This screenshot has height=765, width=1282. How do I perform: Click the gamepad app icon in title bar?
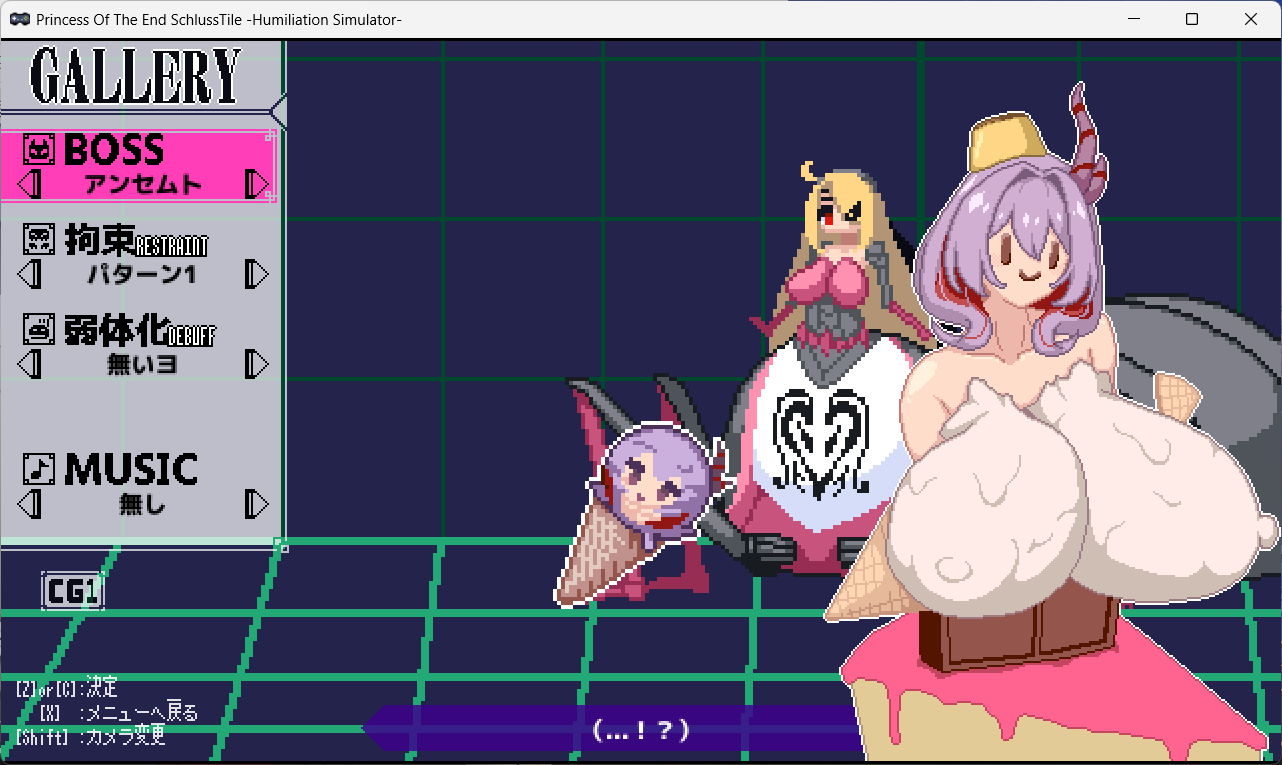(19, 19)
